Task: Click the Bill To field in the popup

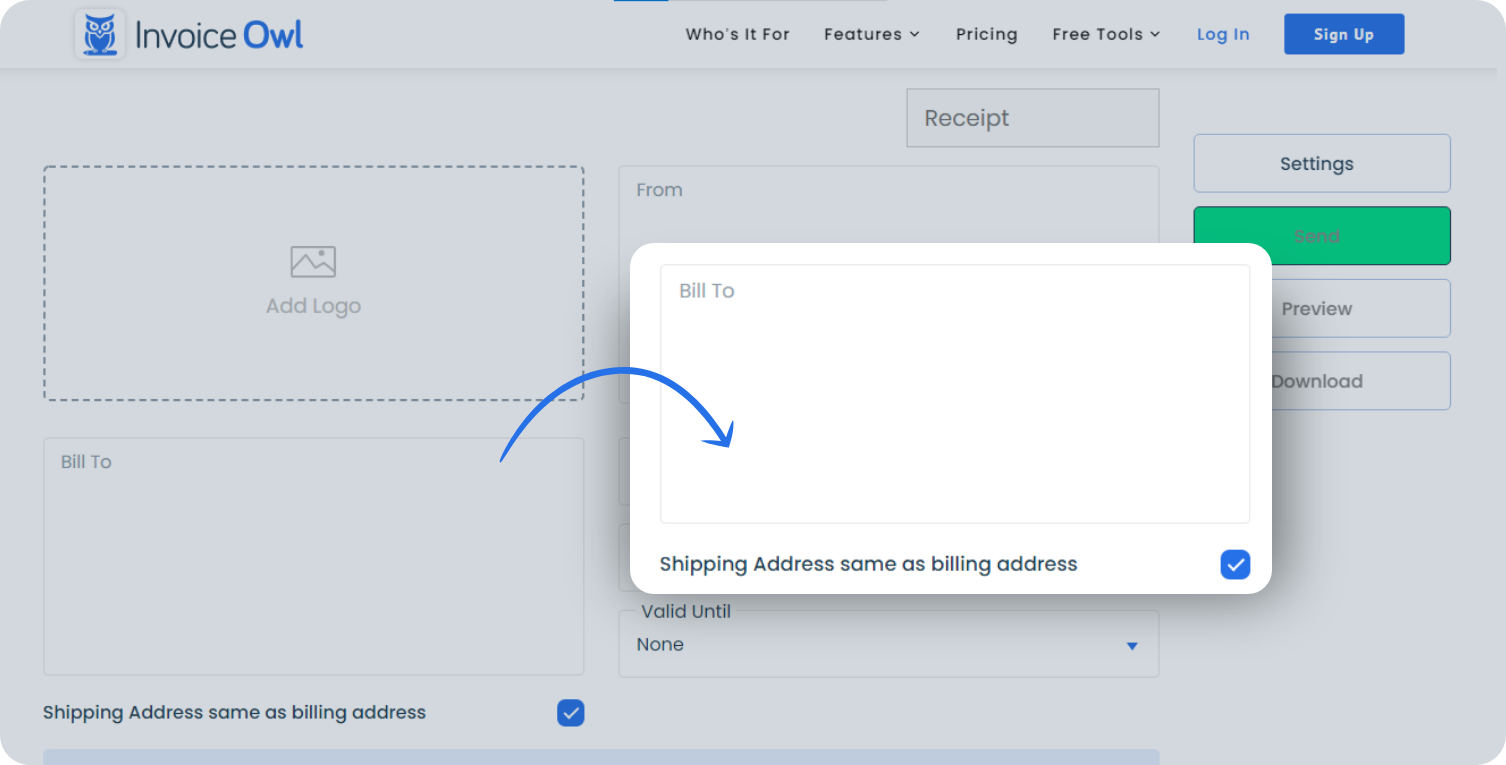Action: click(954, 390)
